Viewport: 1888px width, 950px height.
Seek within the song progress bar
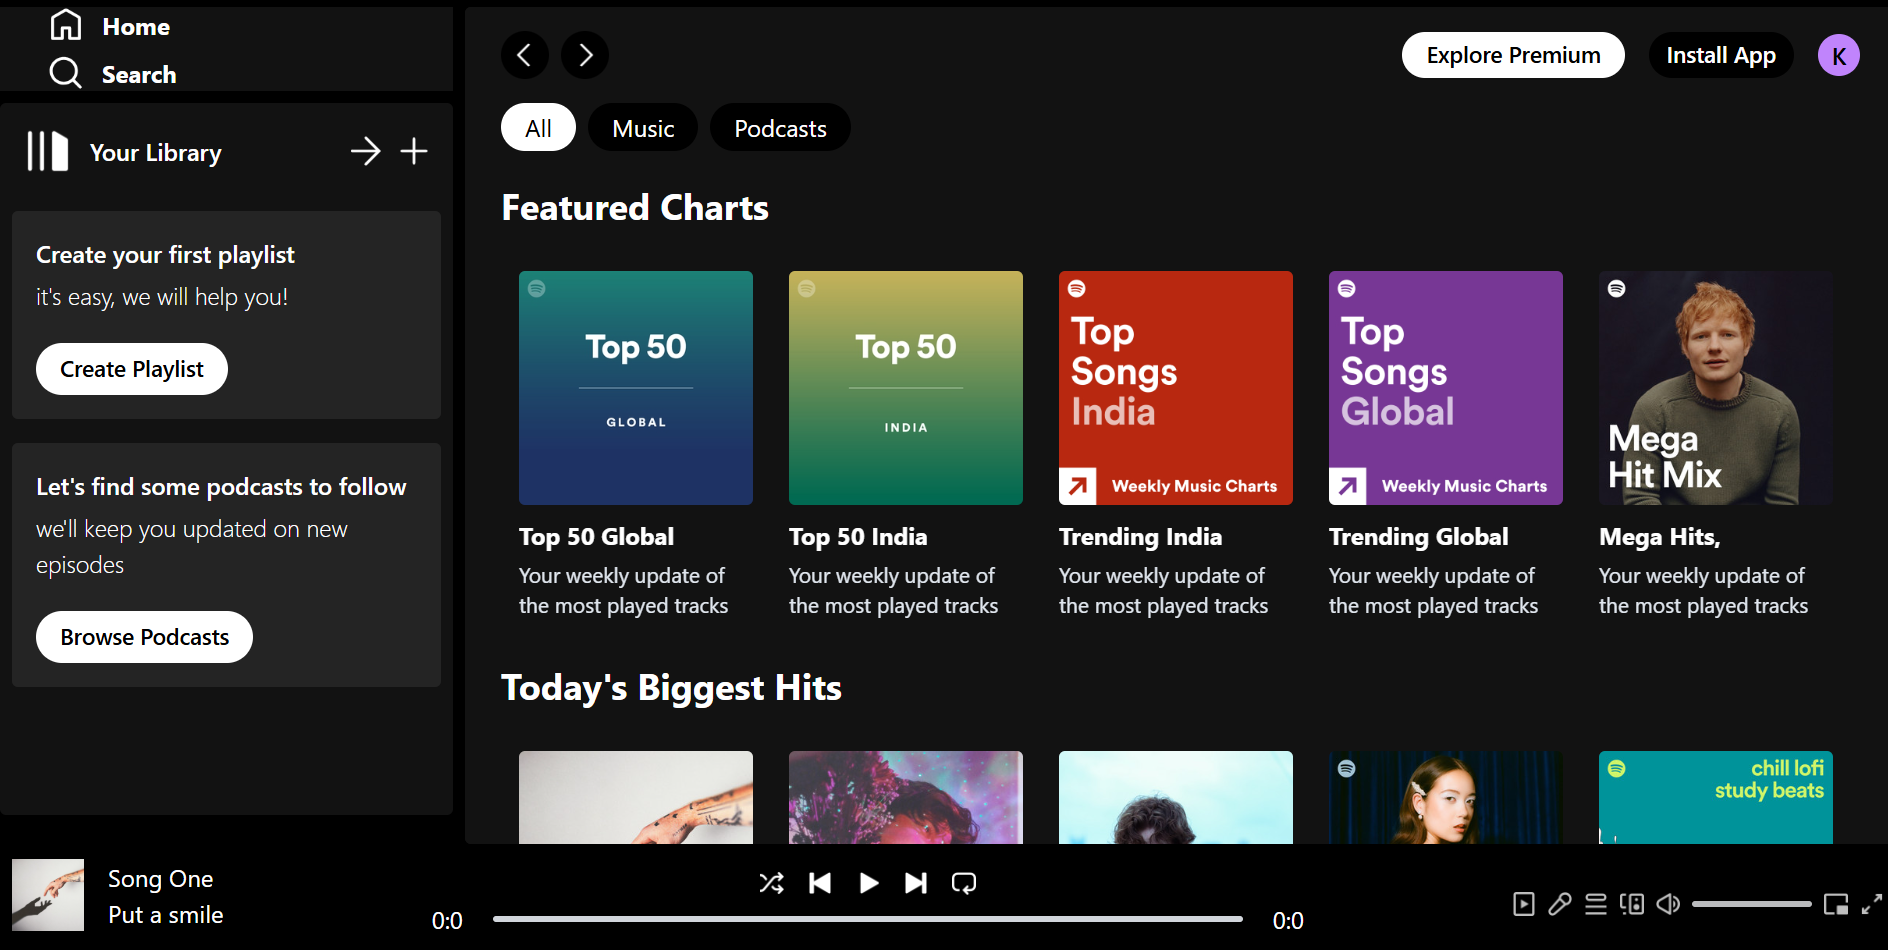tap(868, 919)
